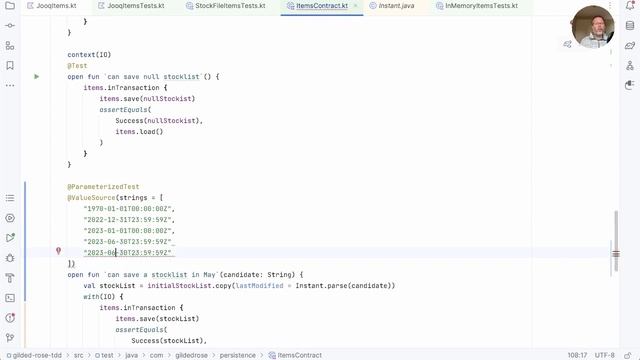Open the Project folder tool window

10,6
